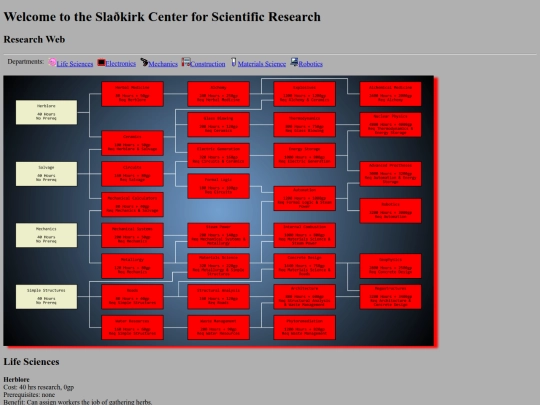
Task: Open the Advanced Prostheses research node
Action: tap(391, 174)
